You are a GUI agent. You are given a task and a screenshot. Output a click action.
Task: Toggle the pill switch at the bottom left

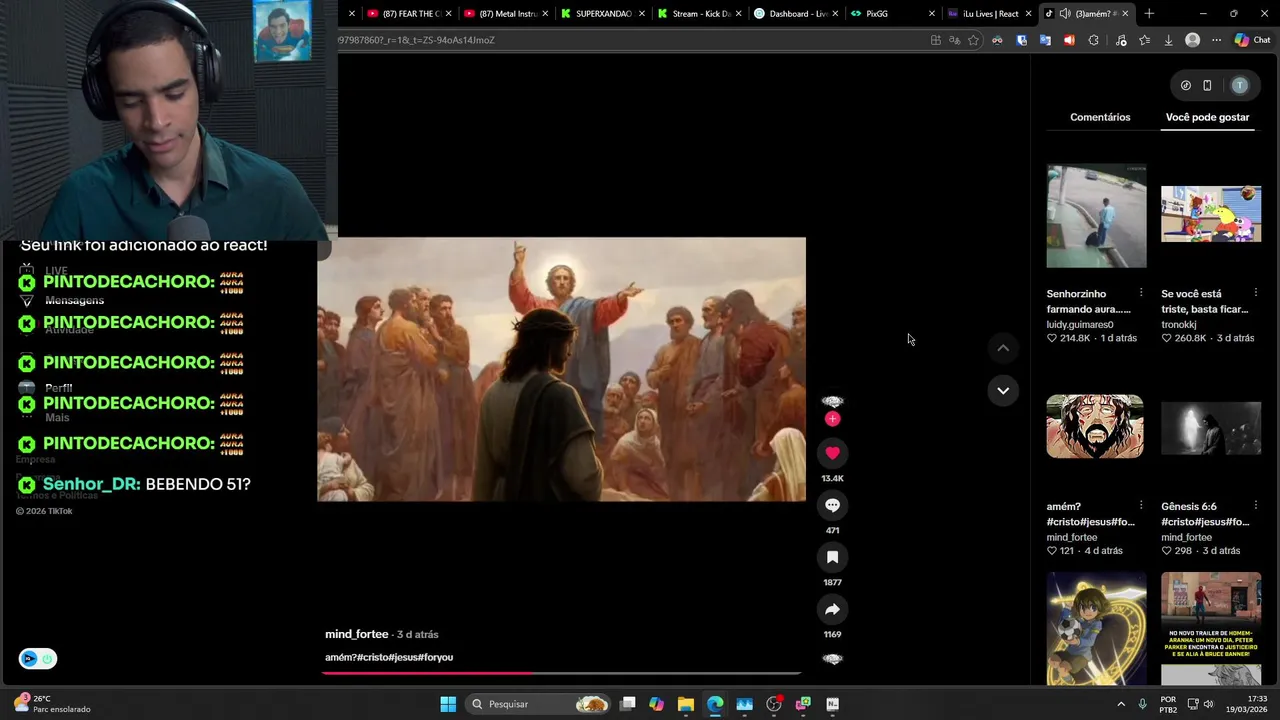tap(38, 658)
